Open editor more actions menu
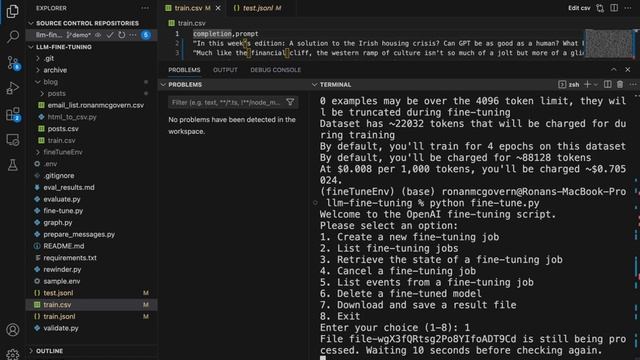The image size is (640, 360). point(628,8)
